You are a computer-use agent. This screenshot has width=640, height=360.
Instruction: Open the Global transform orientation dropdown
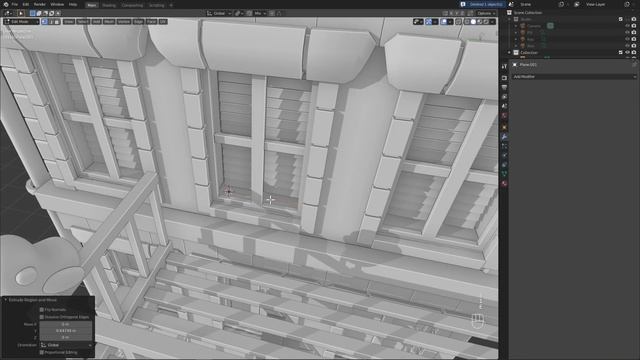219,13
